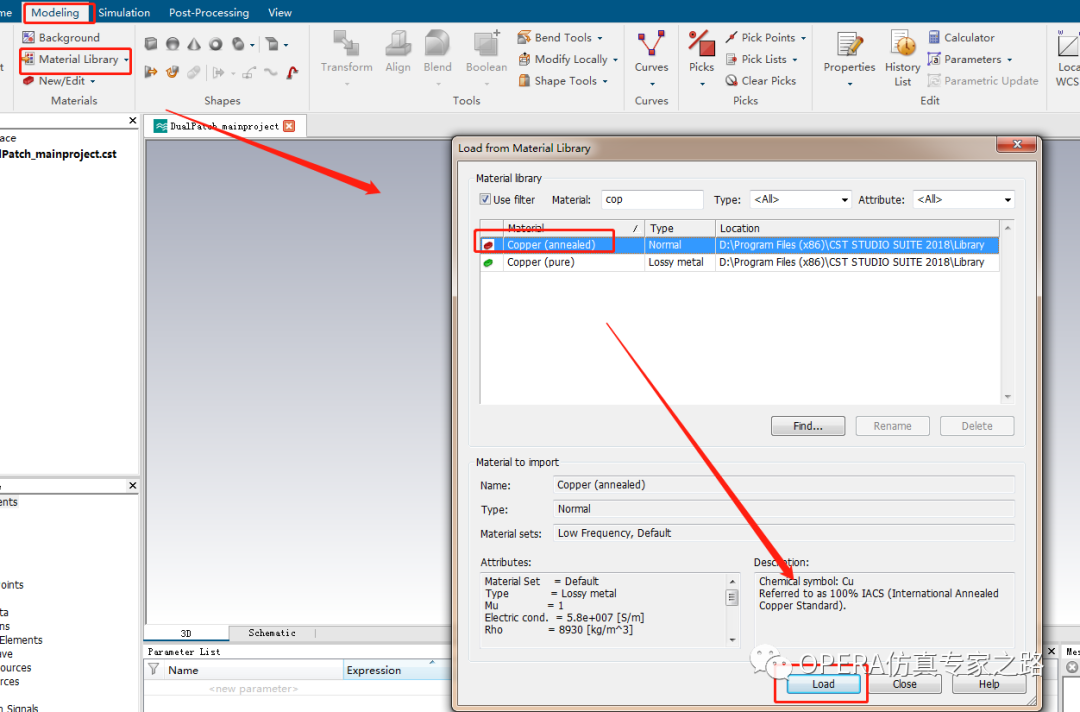Viewport: 1080px width, 712px height.
Task: Click the Material Library icon
Action: click(x=28, y=59)
